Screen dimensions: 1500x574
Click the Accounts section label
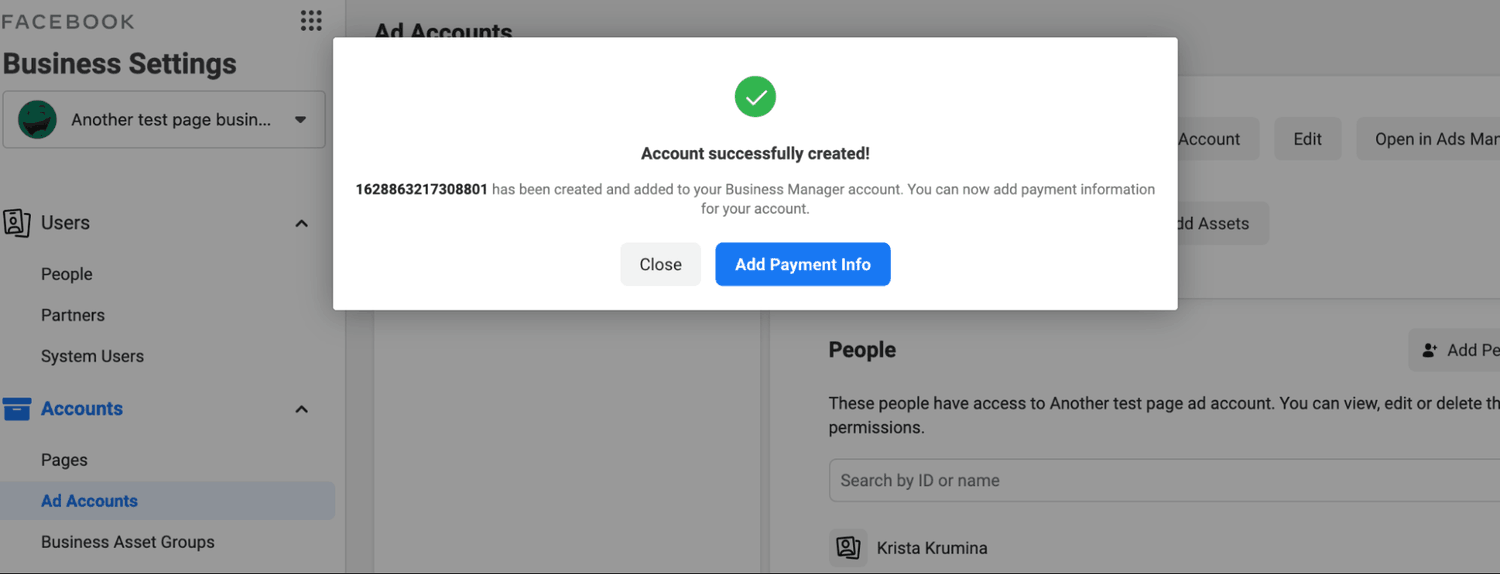point(82,409)
